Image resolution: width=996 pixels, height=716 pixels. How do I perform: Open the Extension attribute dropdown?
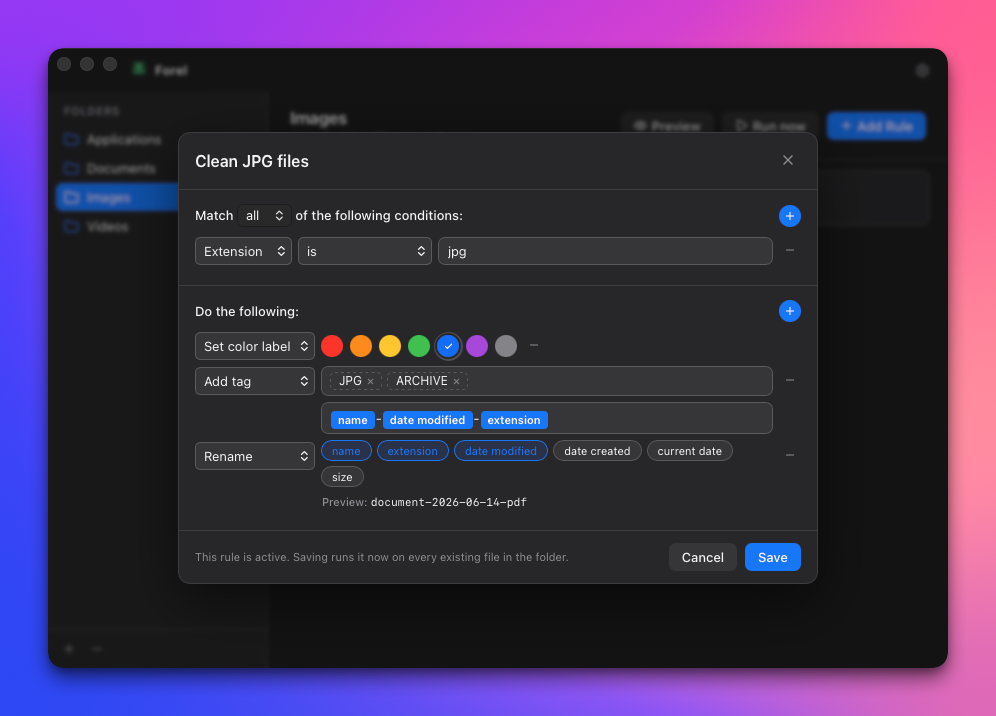(243, 251)
